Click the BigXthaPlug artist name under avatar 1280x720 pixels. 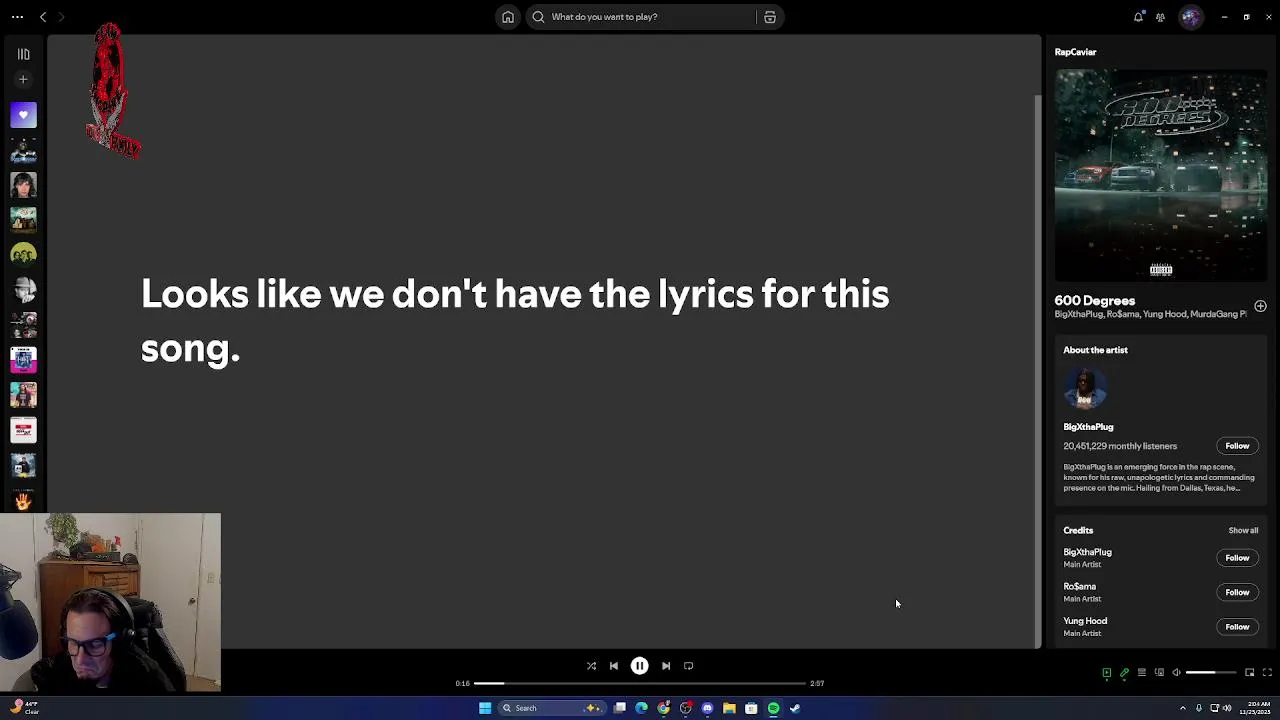pyautogui.click(x=1088, y=427)
